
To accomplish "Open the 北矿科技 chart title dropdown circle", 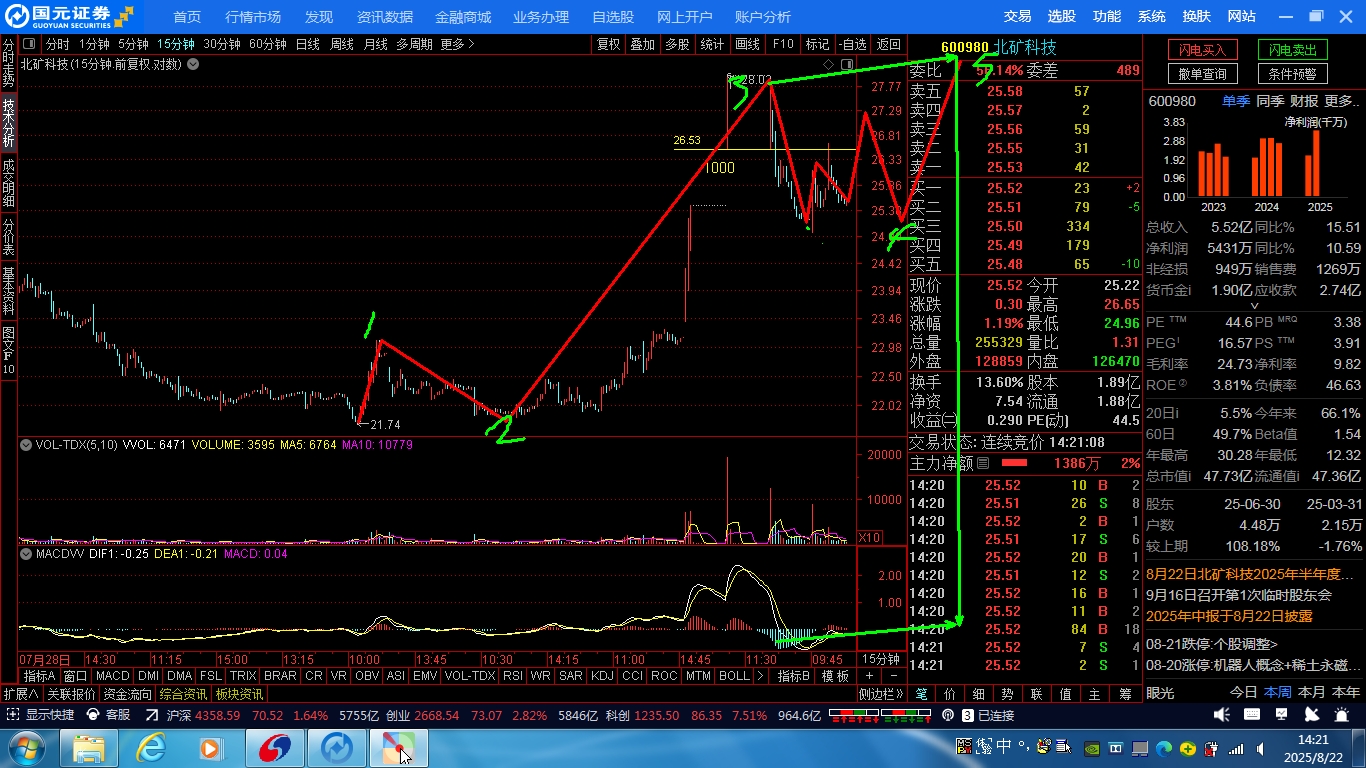I will pos(193,64).
